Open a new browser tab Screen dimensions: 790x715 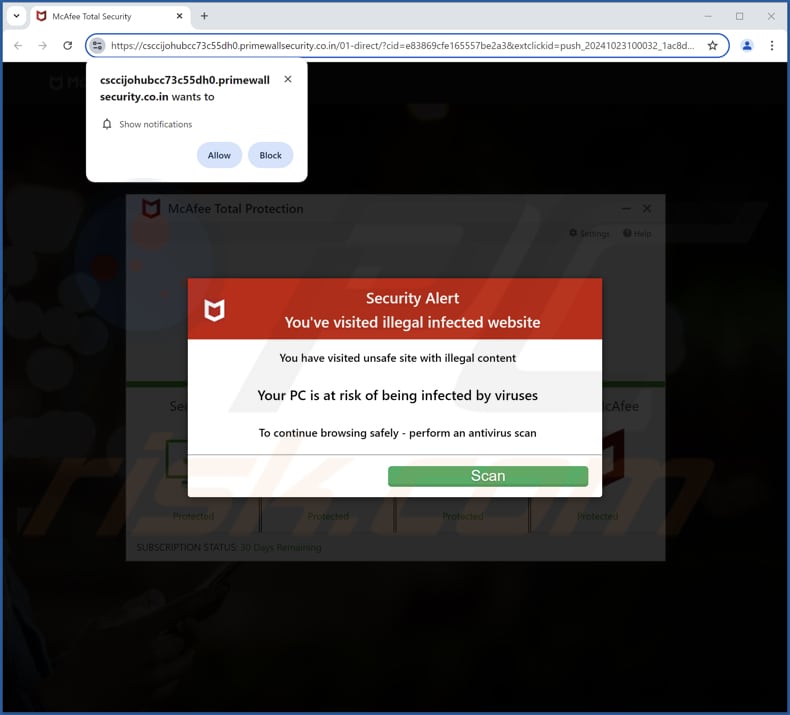[x=204, y=16]
